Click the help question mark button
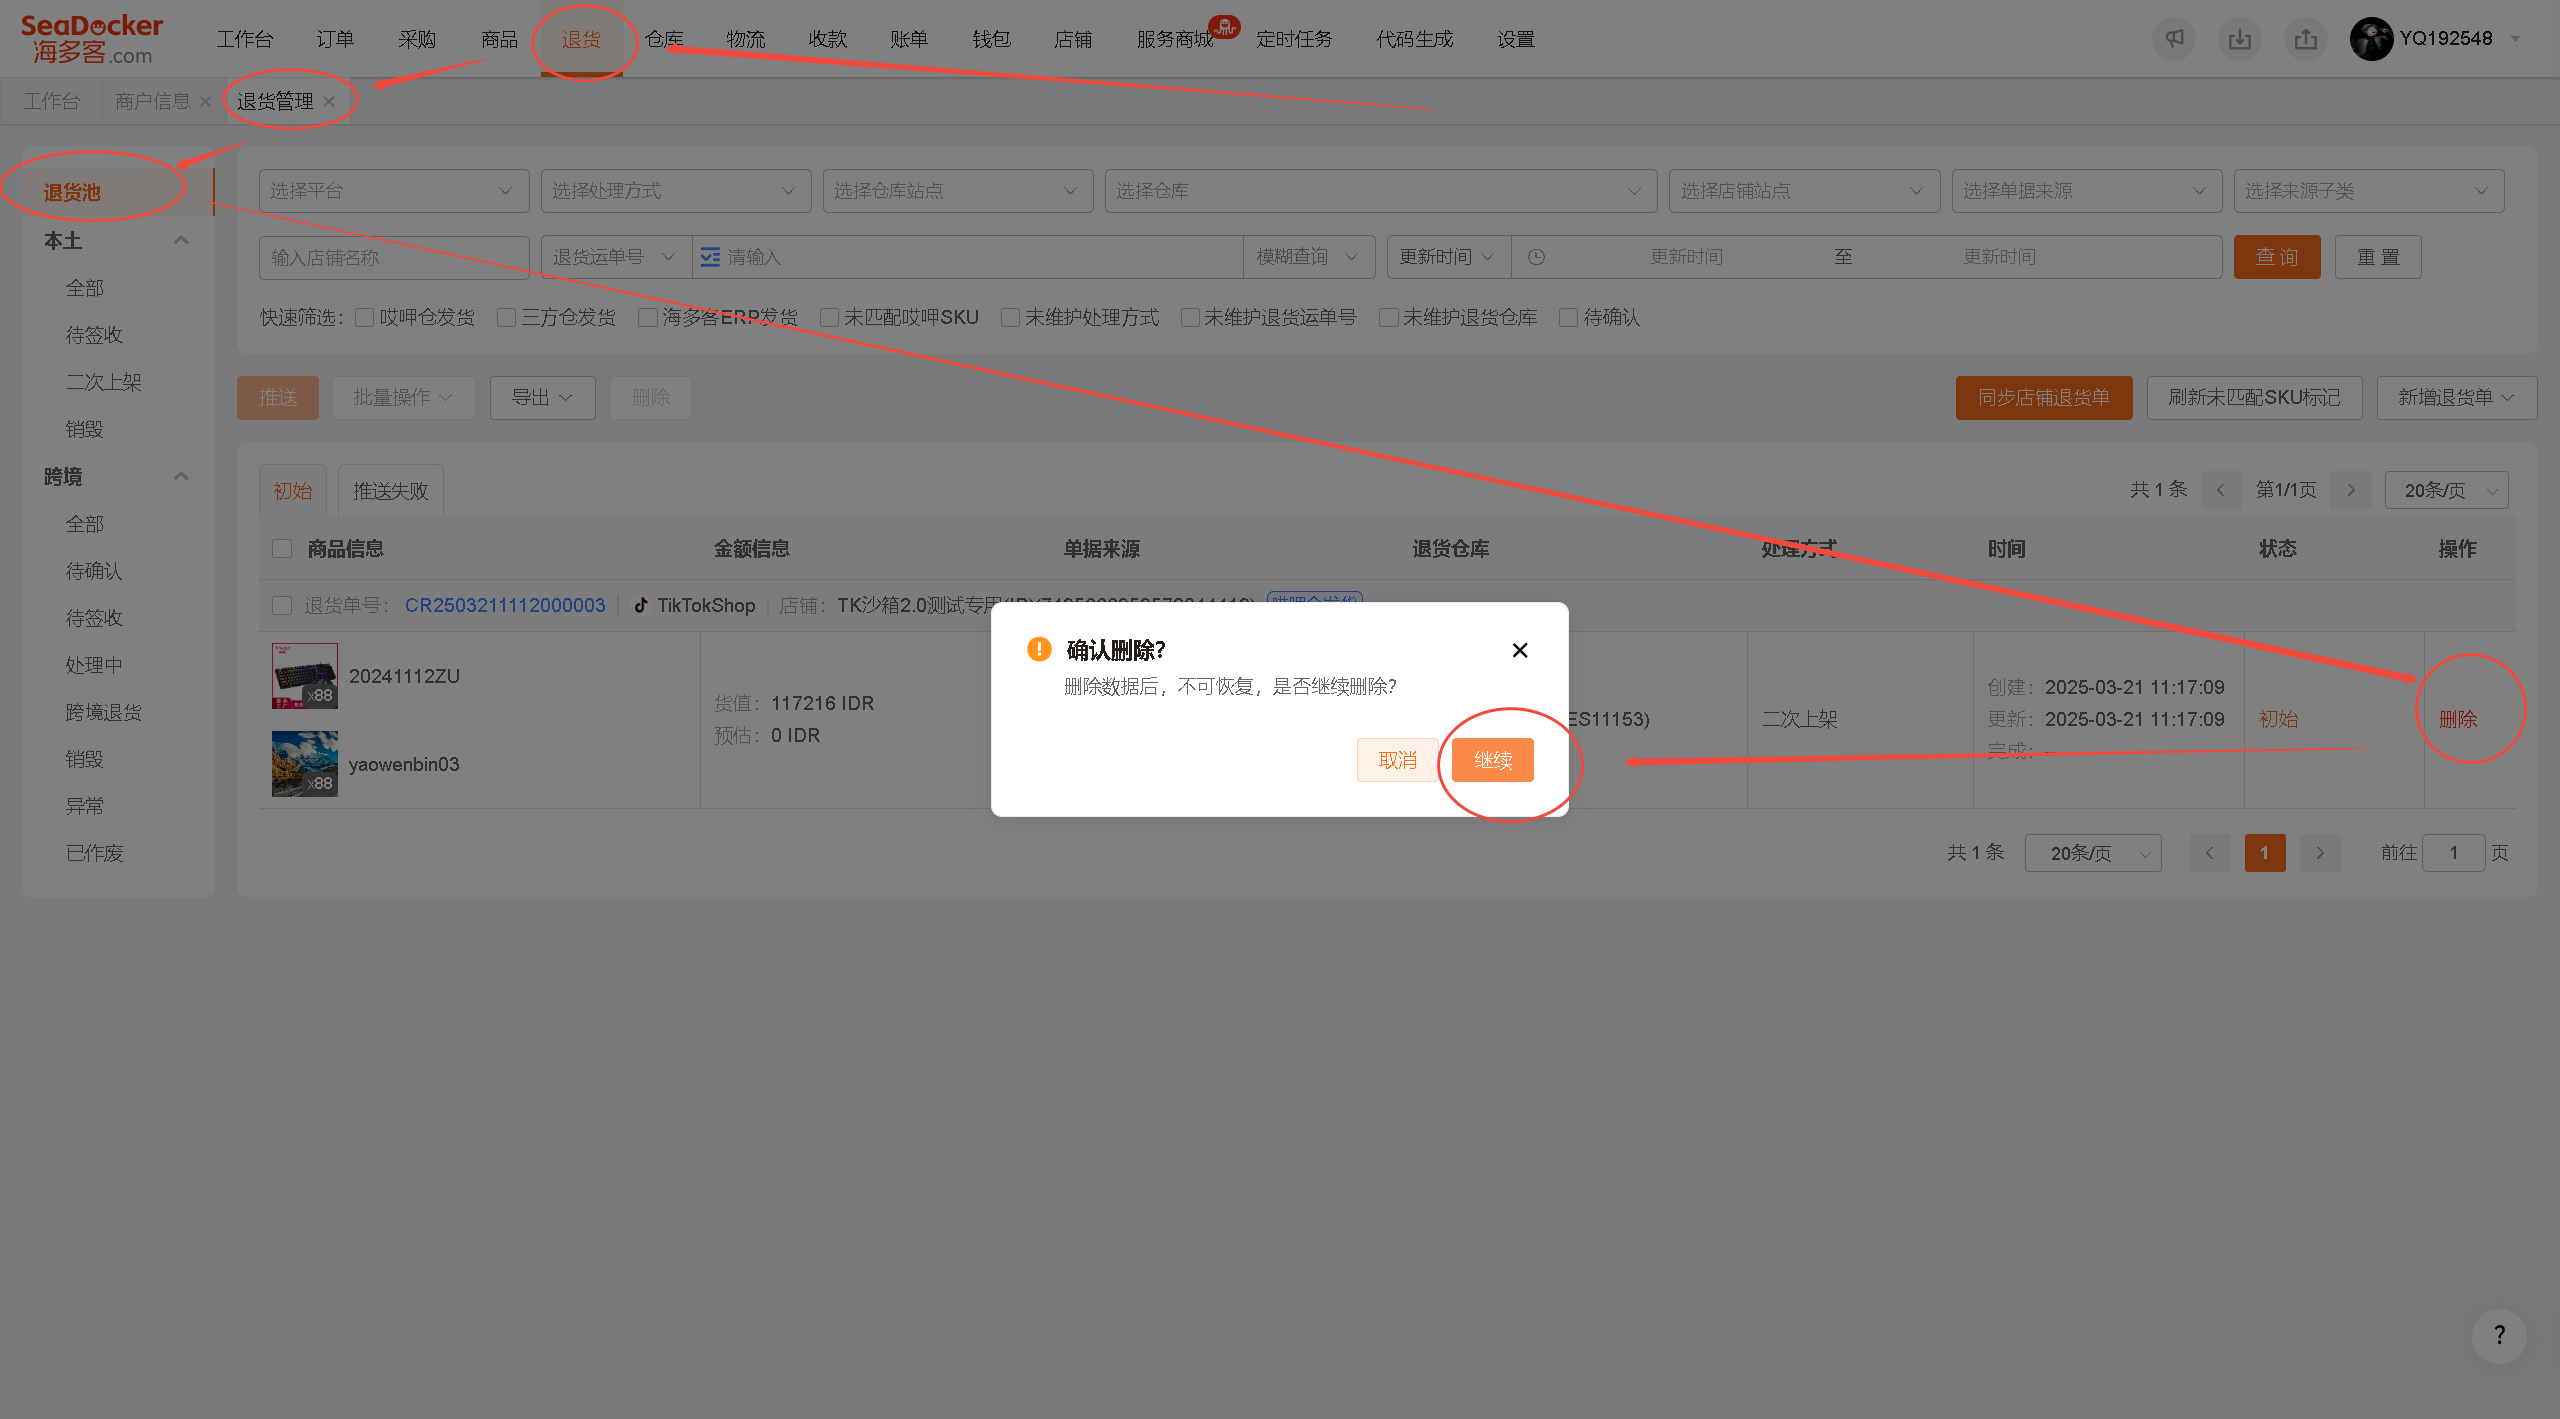Image resolution: width=2560 pixels, height=1419 pixels. coord(2499,1335)
